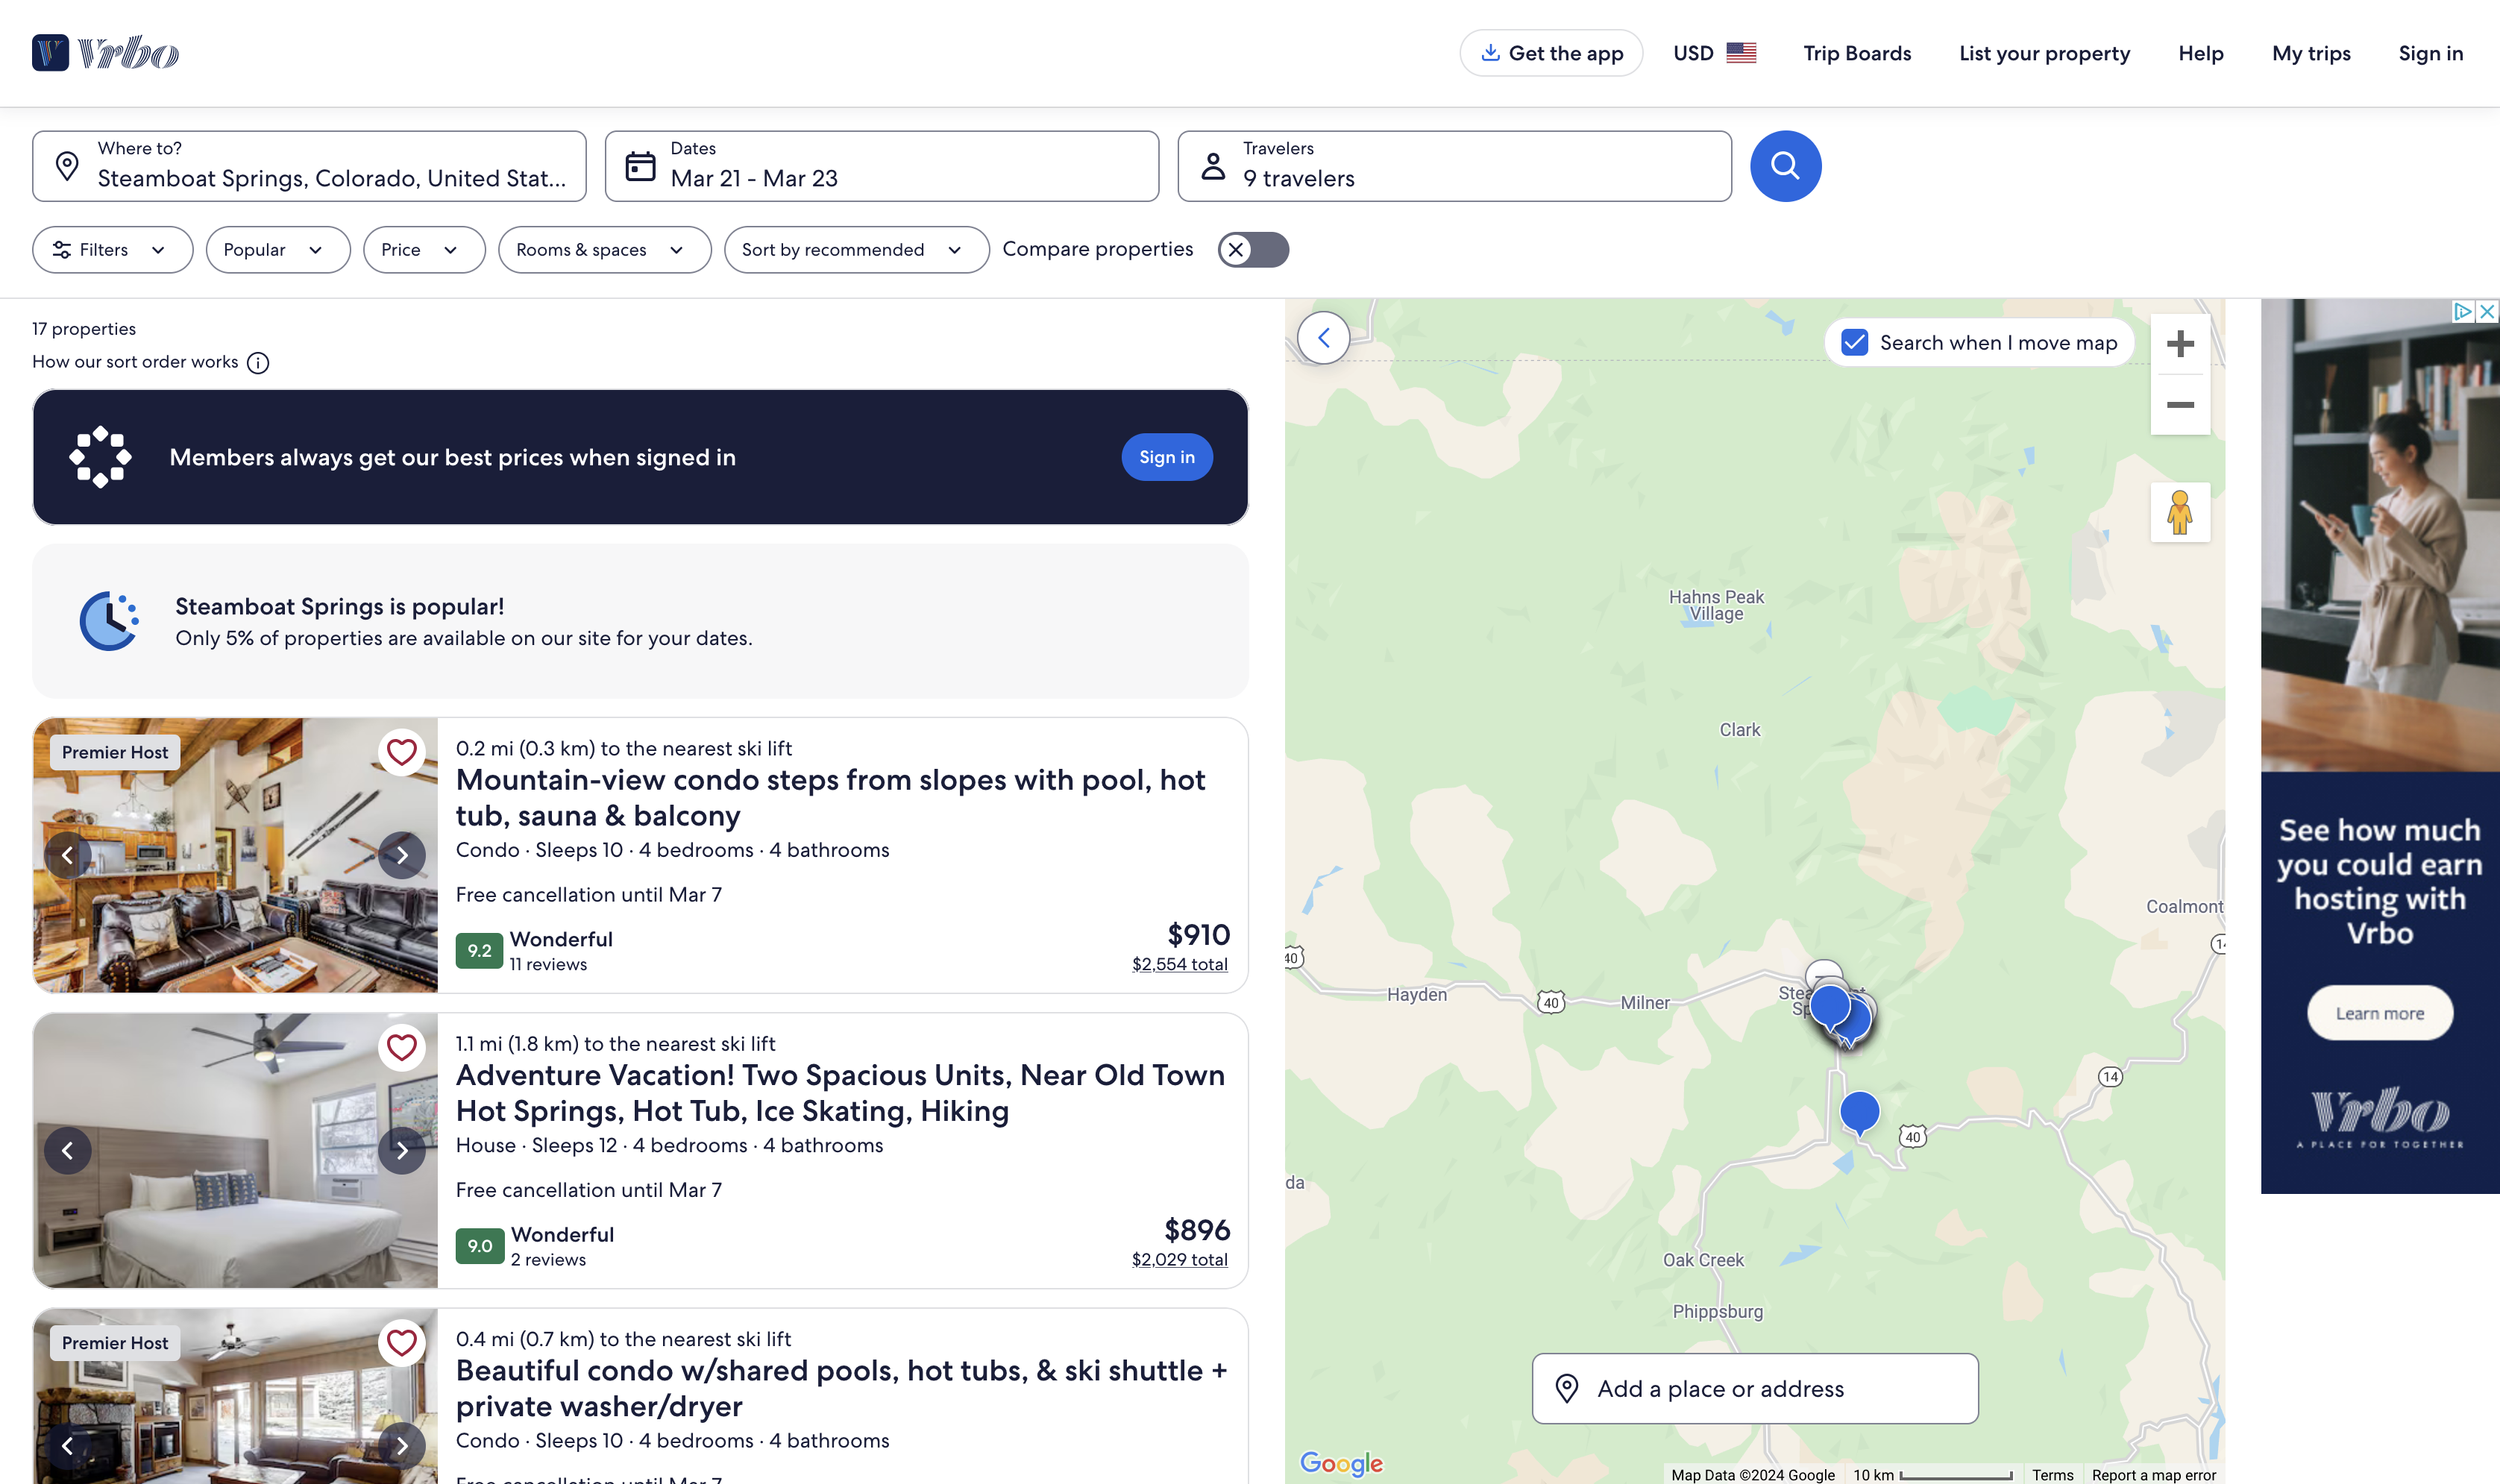Edit the Travelers field
This screenshot has width=2500, height=1484.
(x=1455, y=166)
